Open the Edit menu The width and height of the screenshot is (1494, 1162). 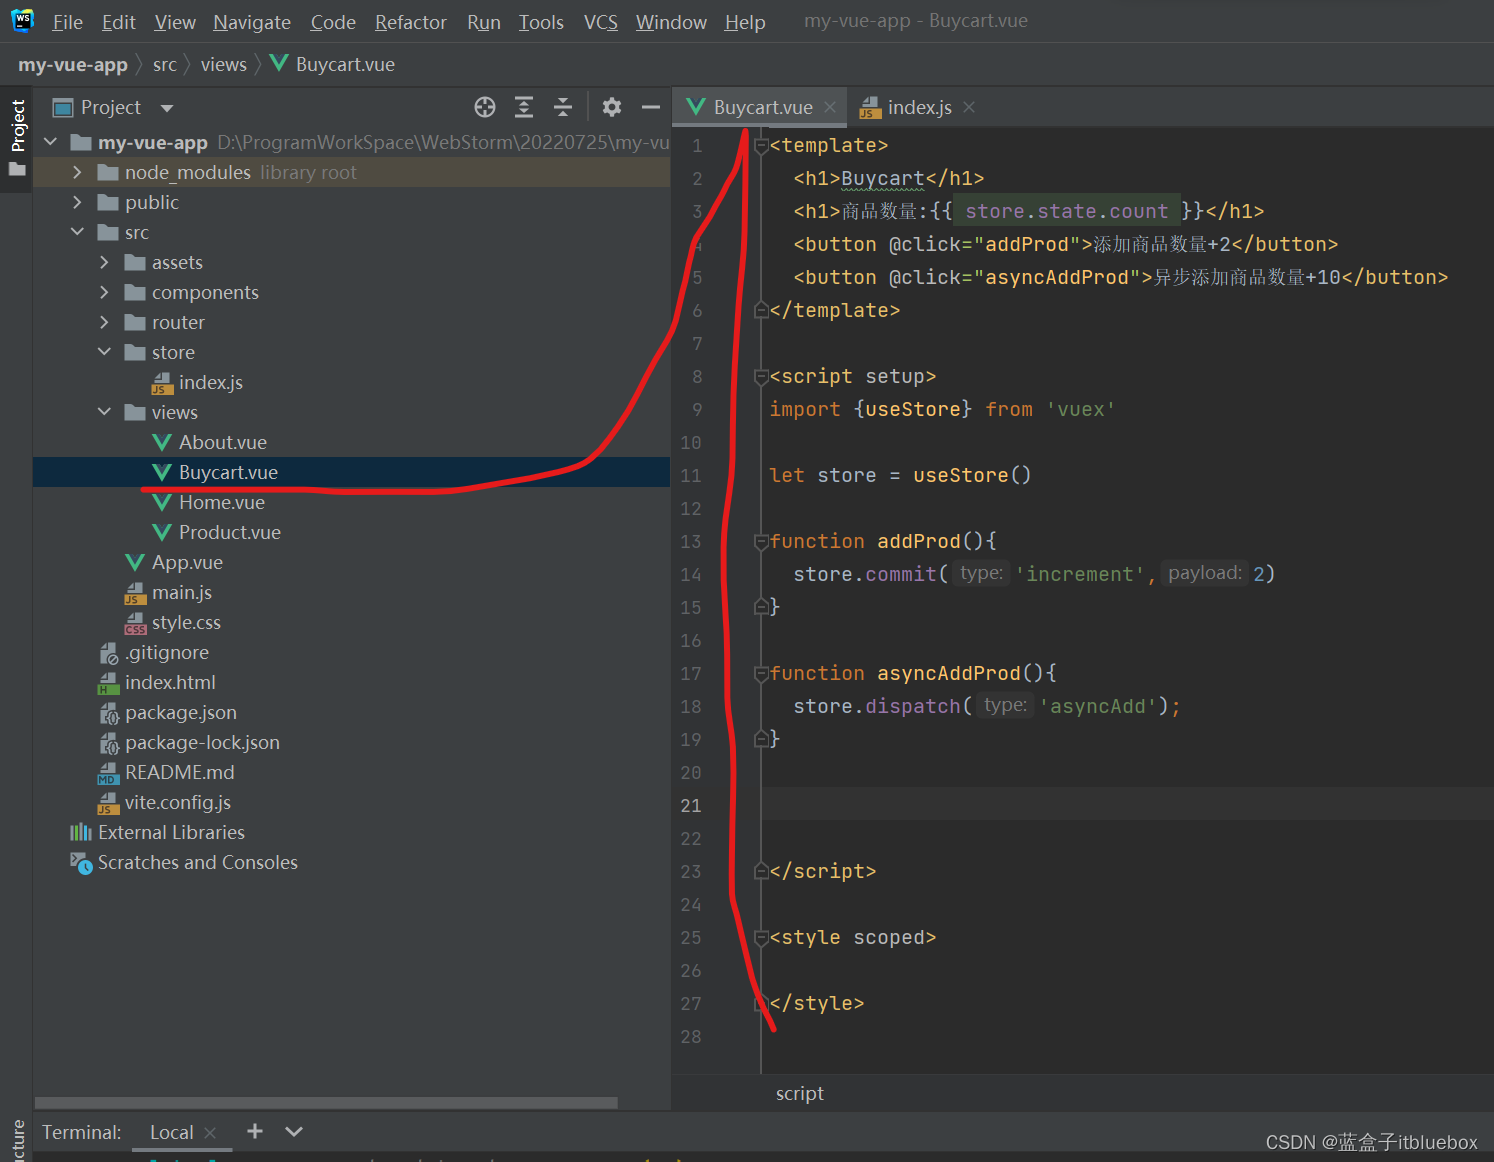pyautogui.click(x=119, y=22)
